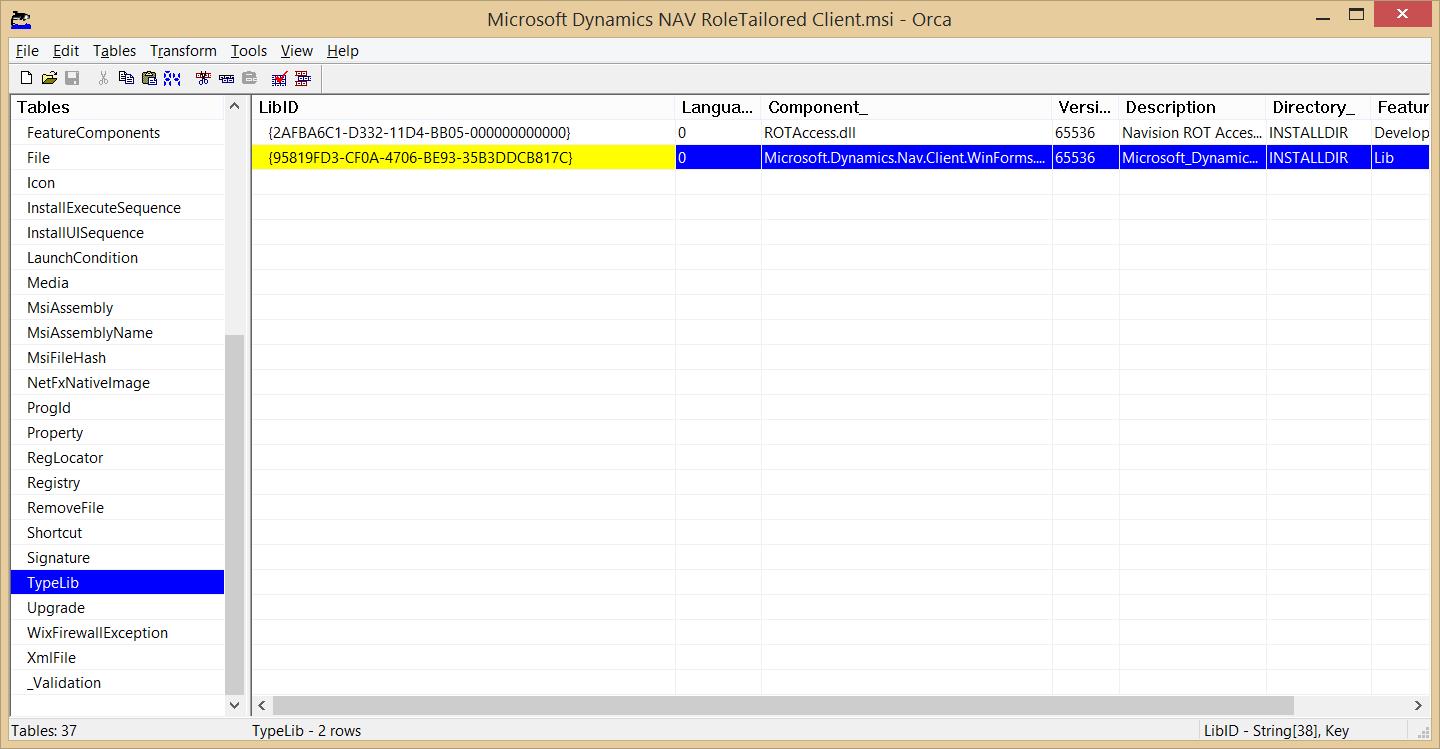Click the Copy toolbar icon

click(126, 78)
